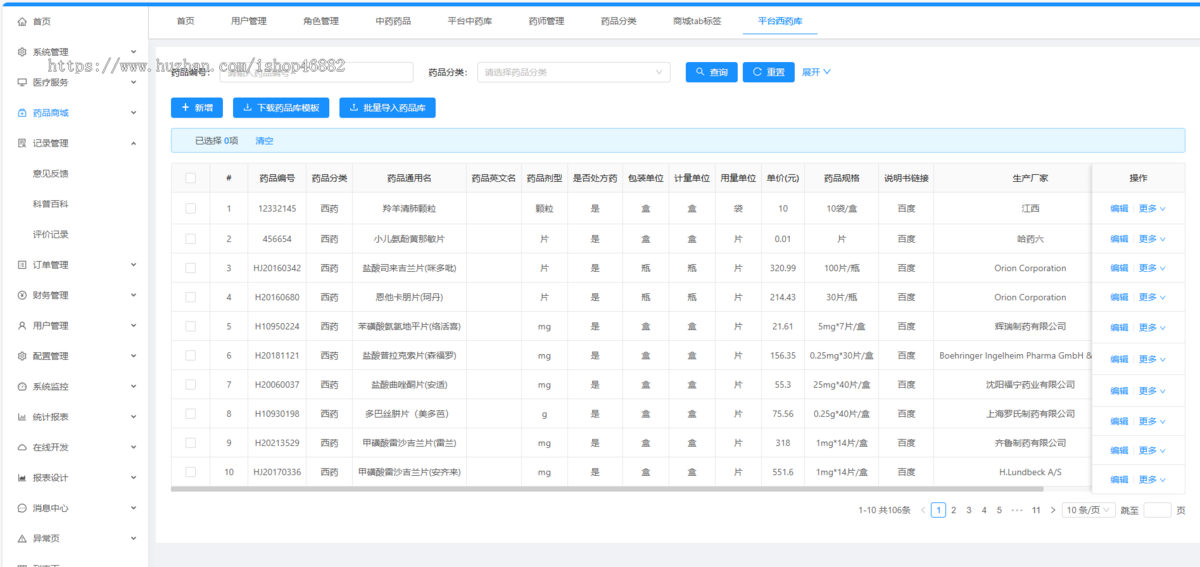Click the 医疗服务 monitor icon
Screen dimensions: 1200x567
[x=22, y=82]
